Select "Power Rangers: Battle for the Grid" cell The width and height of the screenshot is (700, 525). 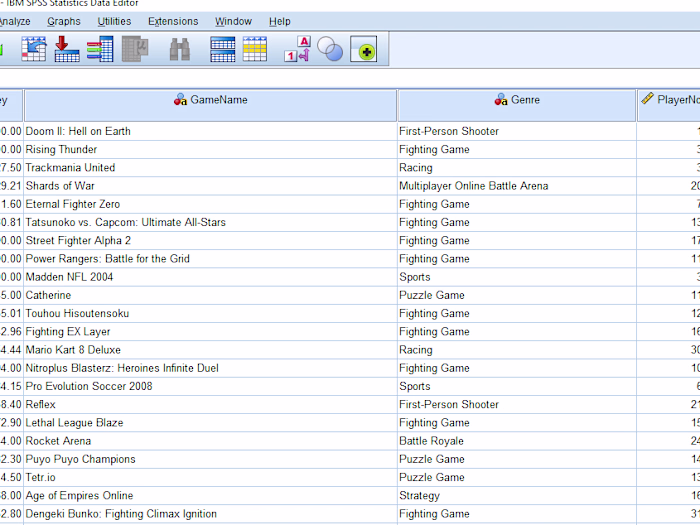(210, 259)
